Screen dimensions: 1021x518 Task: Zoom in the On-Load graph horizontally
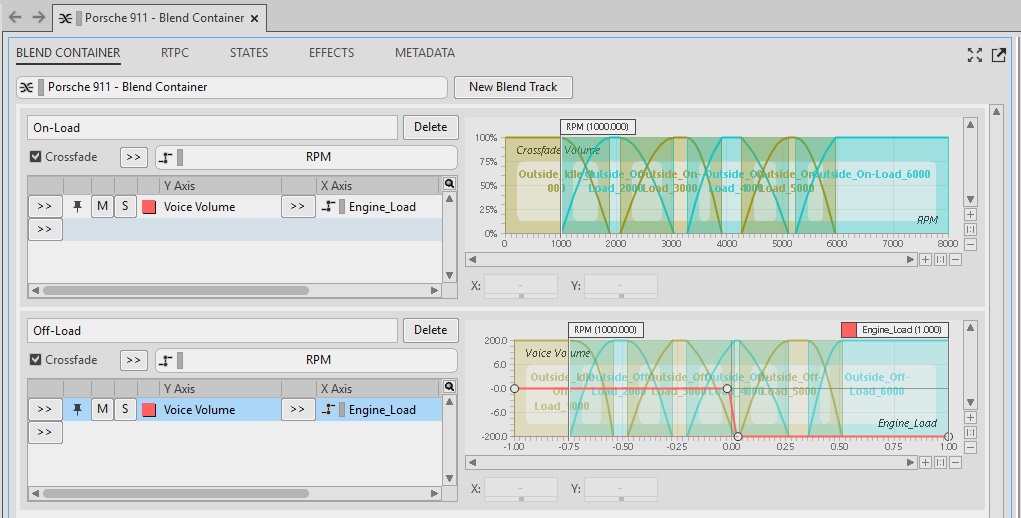coord(925,259)
